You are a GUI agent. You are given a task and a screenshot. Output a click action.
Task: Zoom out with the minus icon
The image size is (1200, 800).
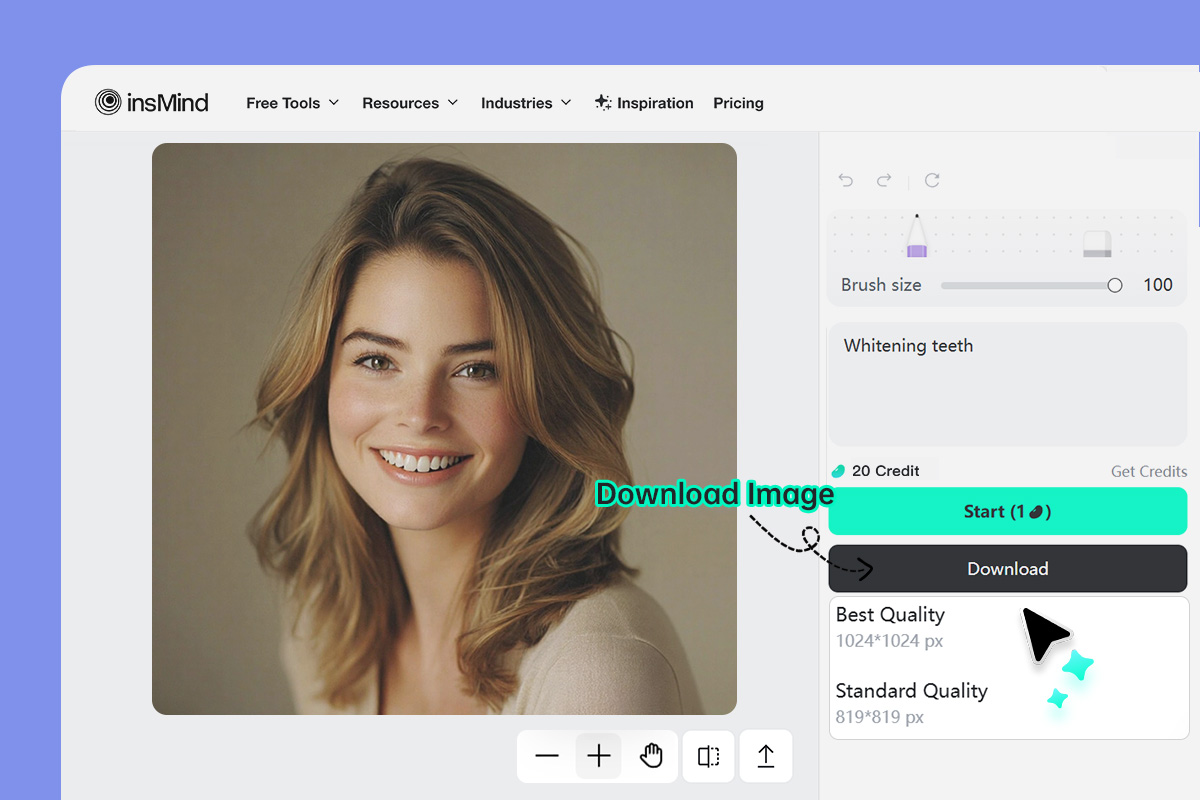pos(547,756)
